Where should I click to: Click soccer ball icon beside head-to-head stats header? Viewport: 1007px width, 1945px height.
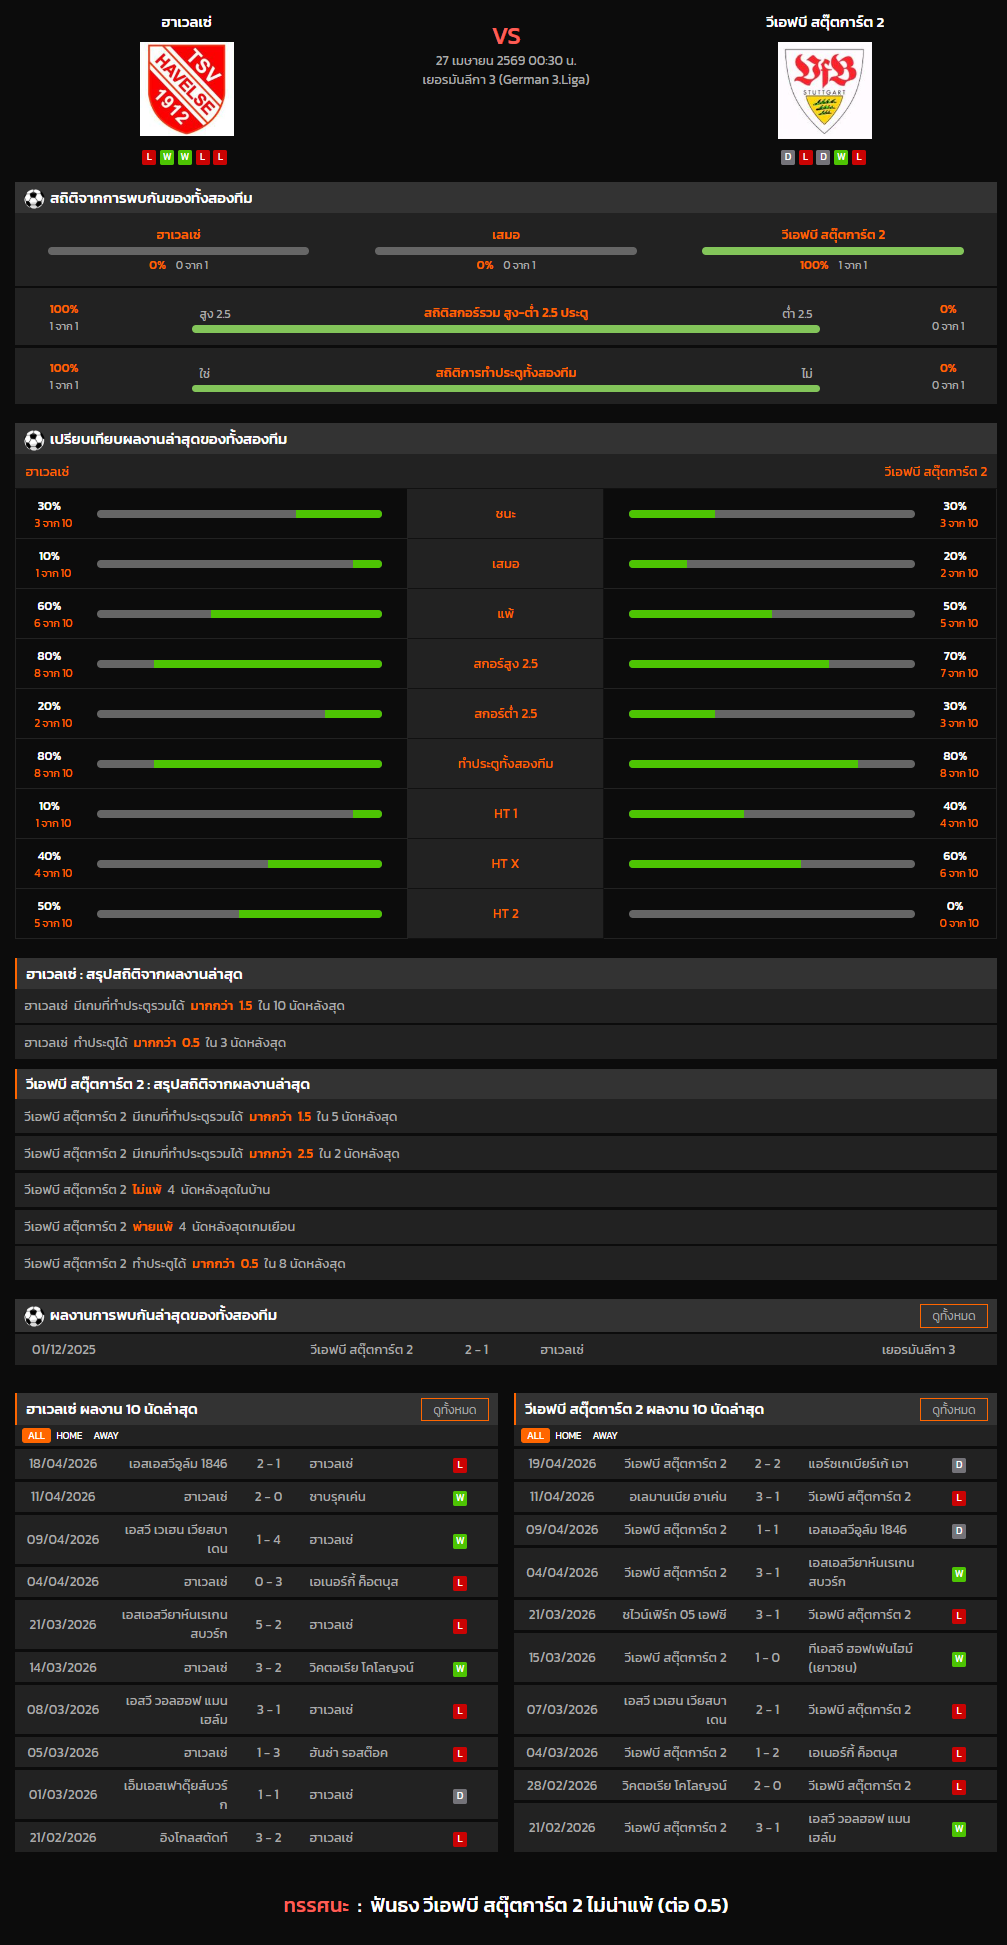[34, 199]
